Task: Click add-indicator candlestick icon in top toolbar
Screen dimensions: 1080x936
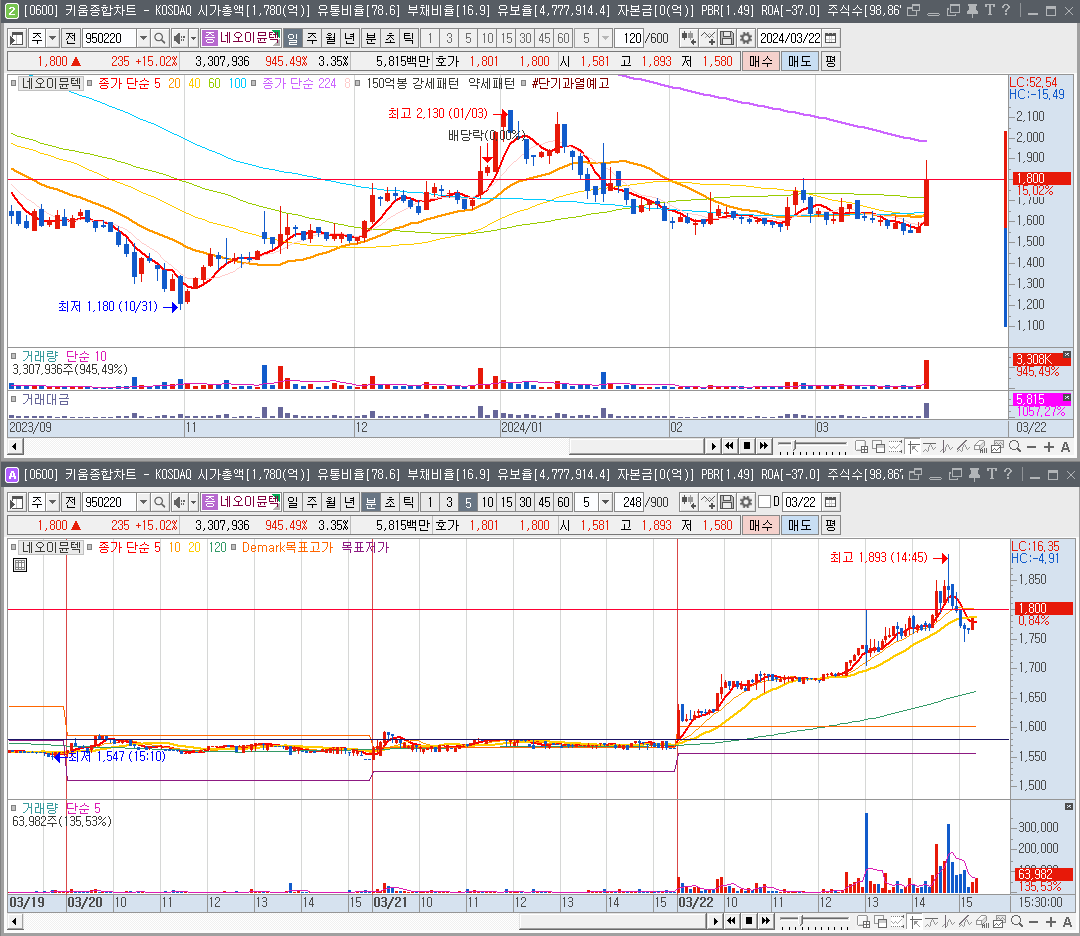Action: coord(687,39)
